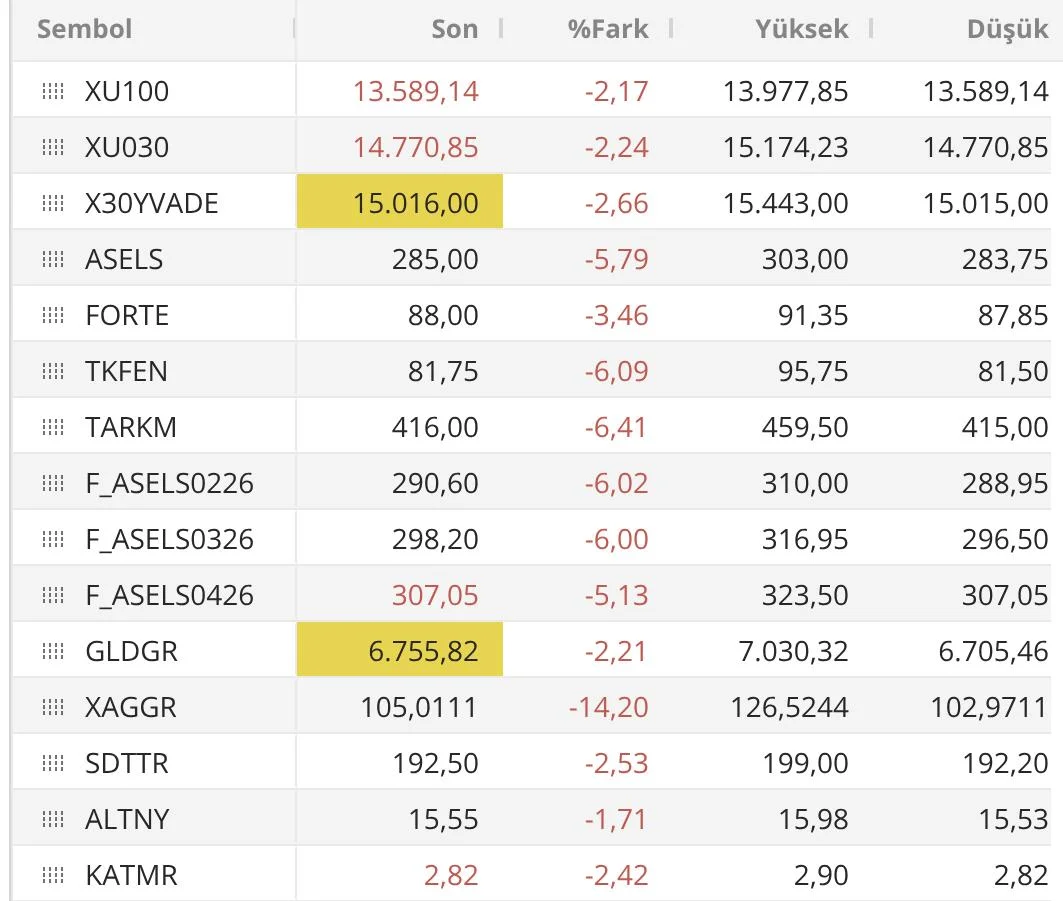The width and height of the screenshot is (1063, 901).
Task: Sort by the Son column header
Action: pos(454,29)
